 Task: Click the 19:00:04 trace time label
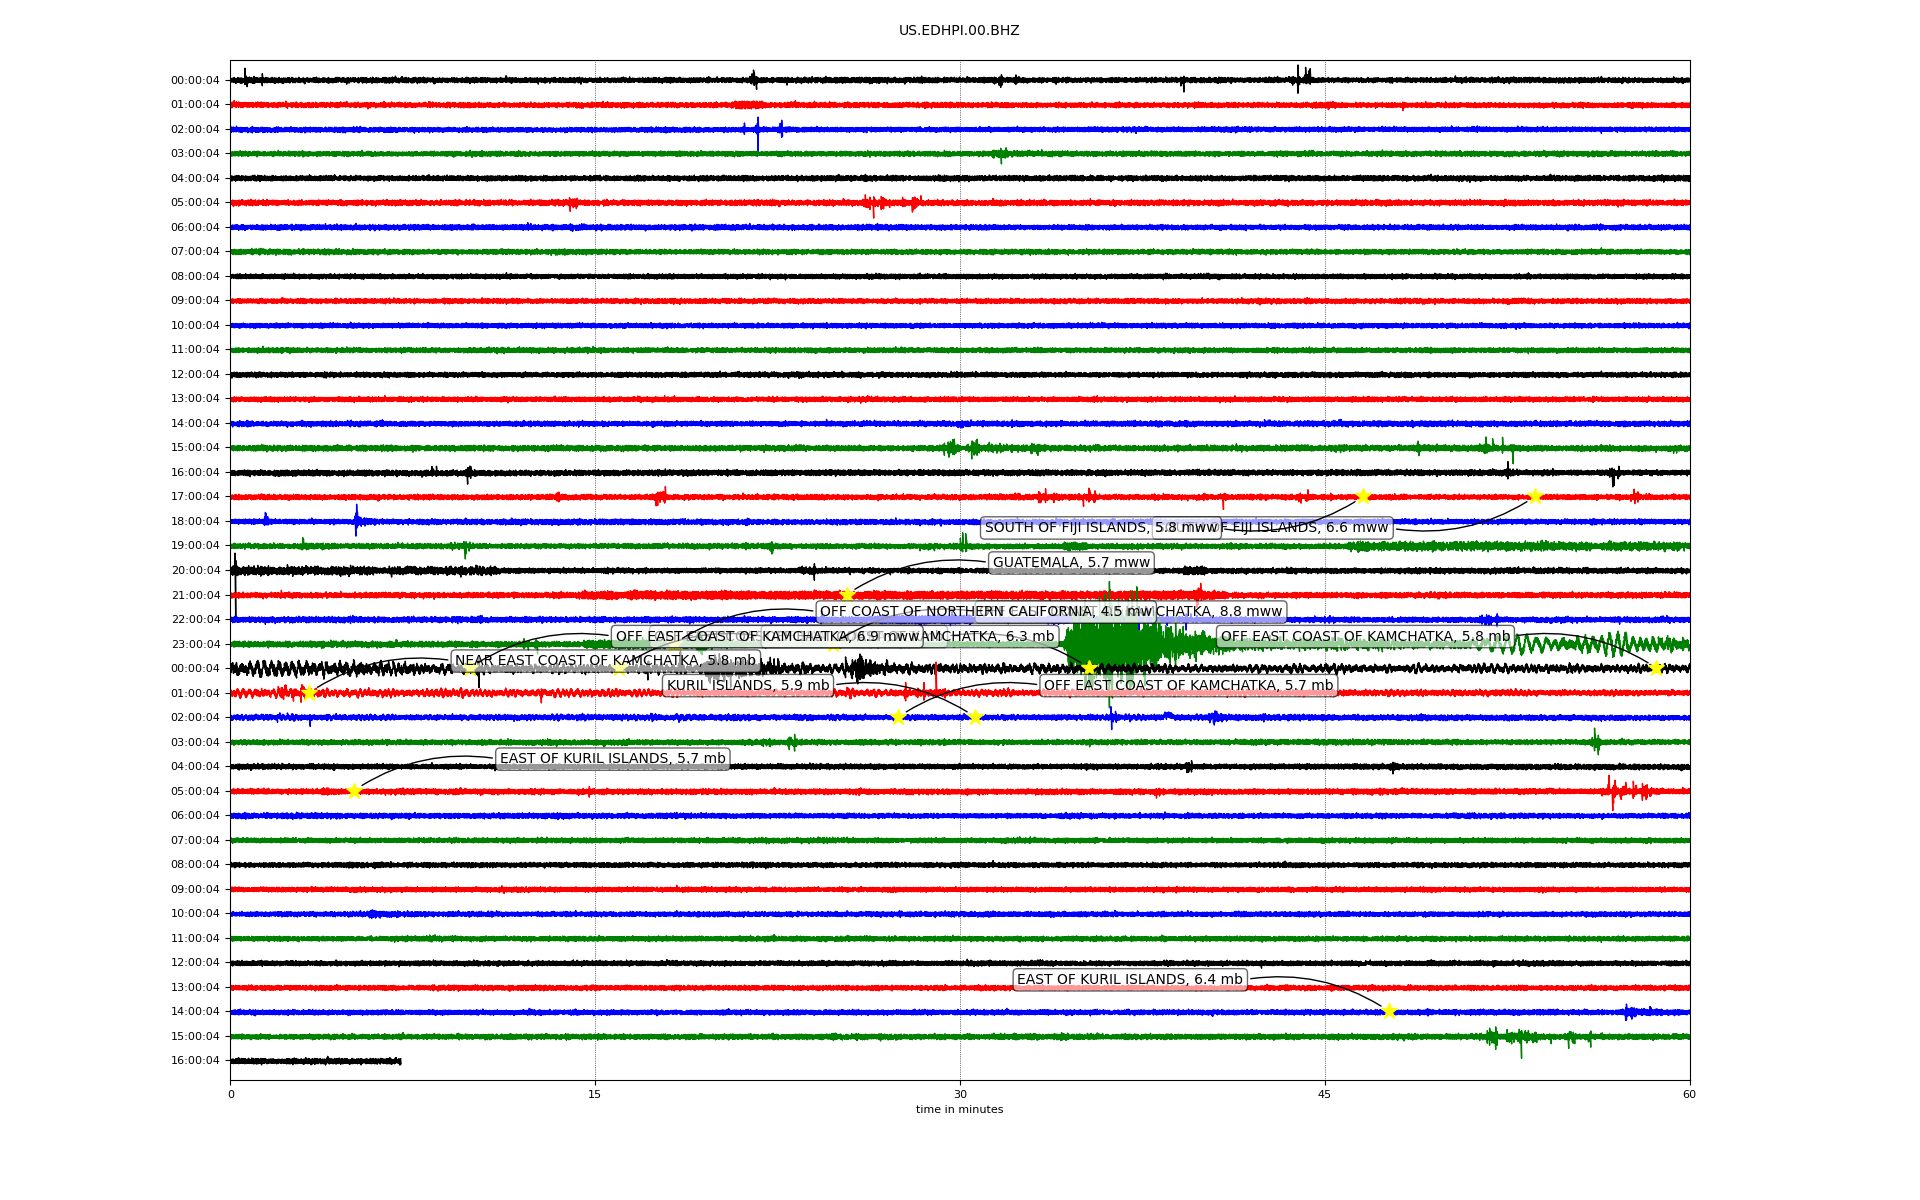(x=195, y=546)
